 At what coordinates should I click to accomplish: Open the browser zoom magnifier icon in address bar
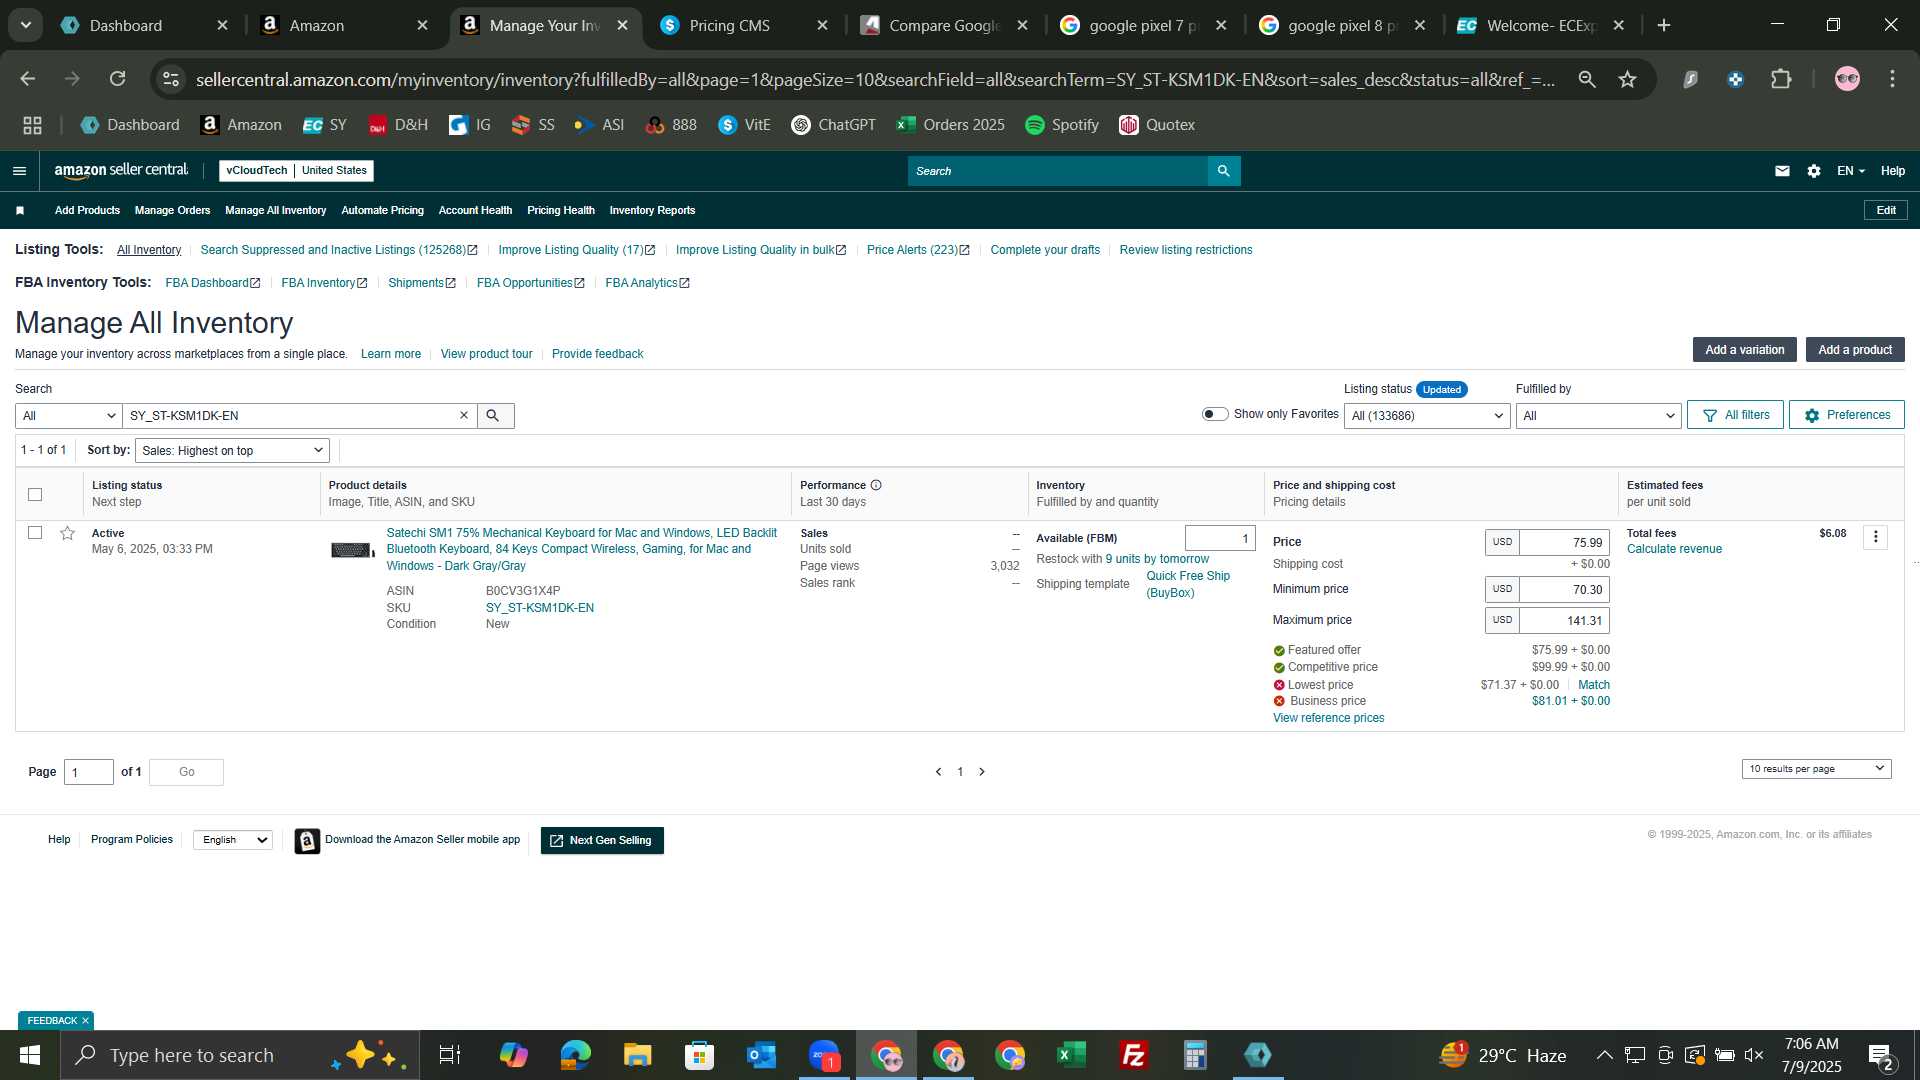click(x=1587, y=79)
